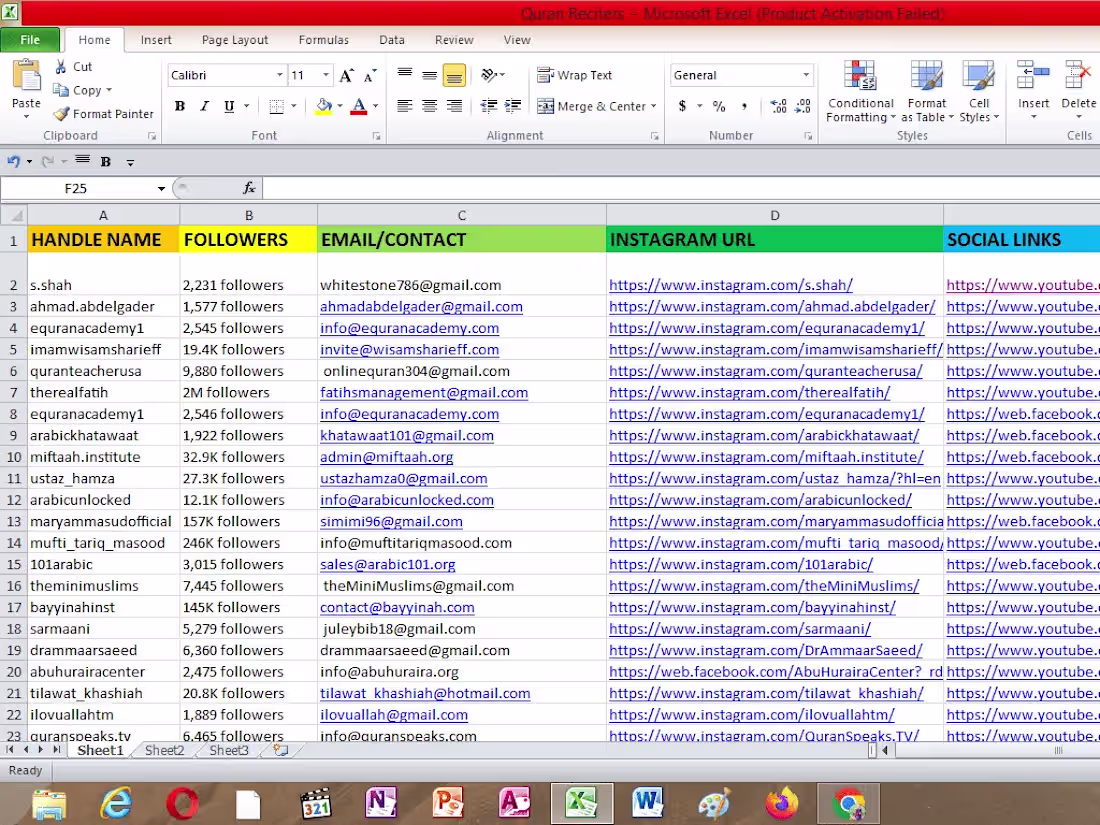Click the insert function fx icon

coord(249,188)
